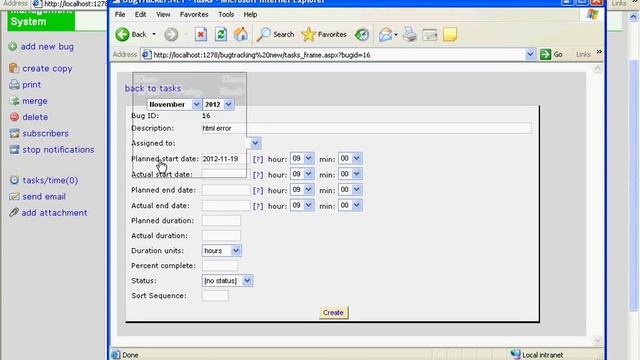Open Actual start date hour dropdown

(x=302, y=174)
